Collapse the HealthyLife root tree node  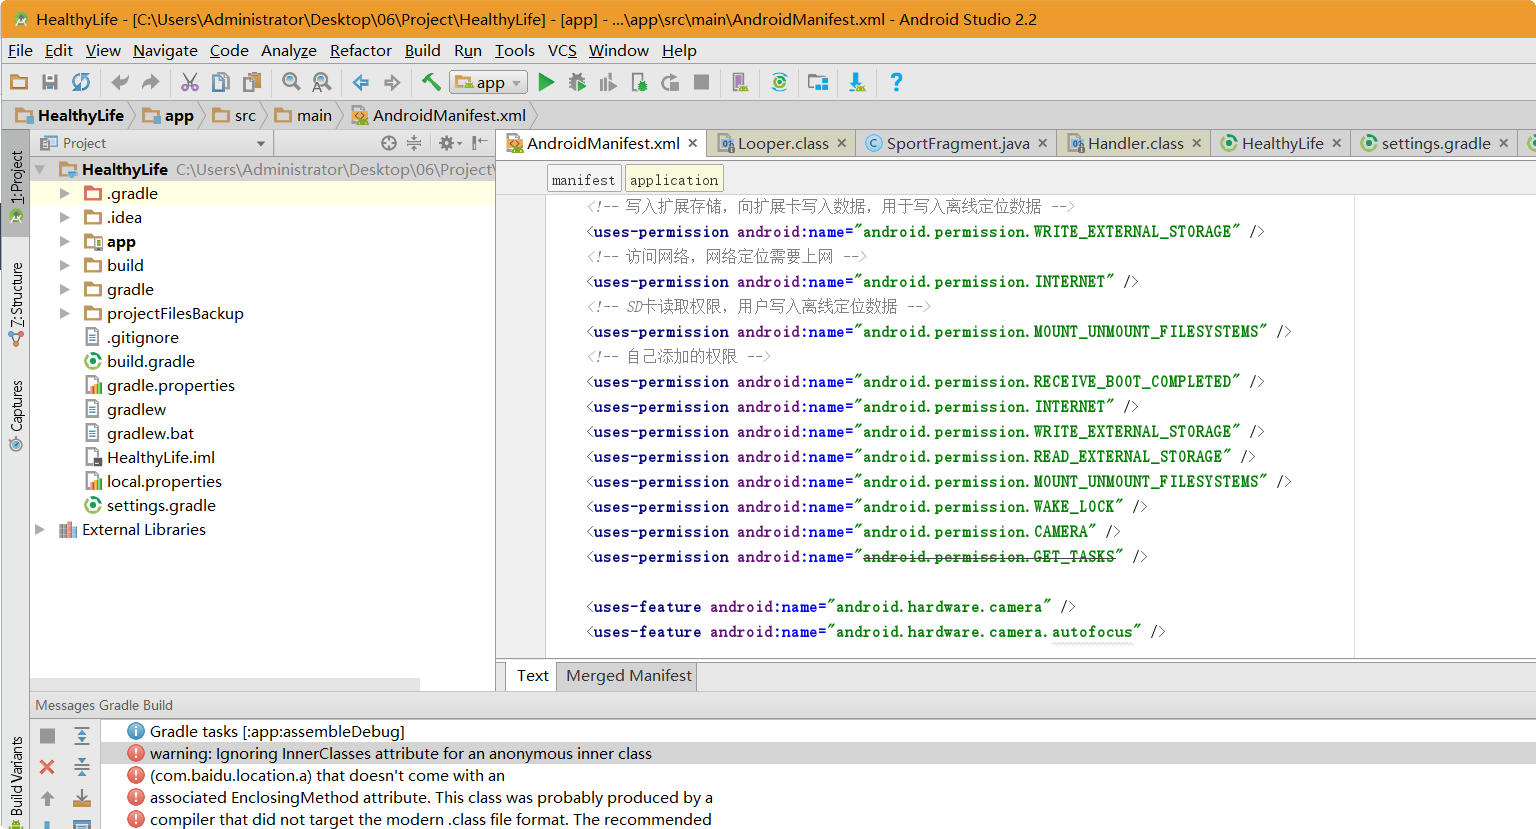[x=41, y=169]
